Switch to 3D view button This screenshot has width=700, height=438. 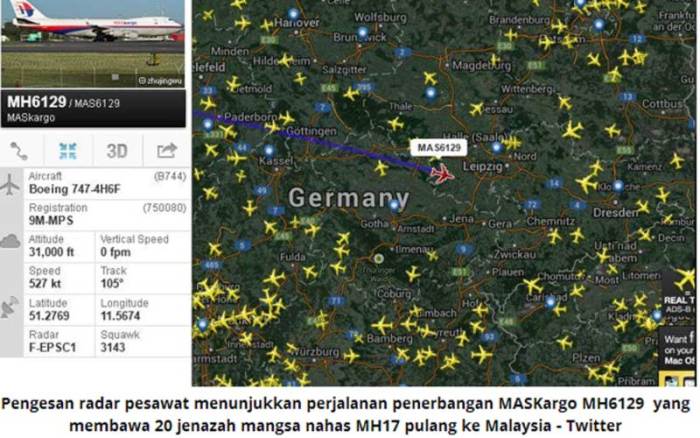tap(117, 151)
